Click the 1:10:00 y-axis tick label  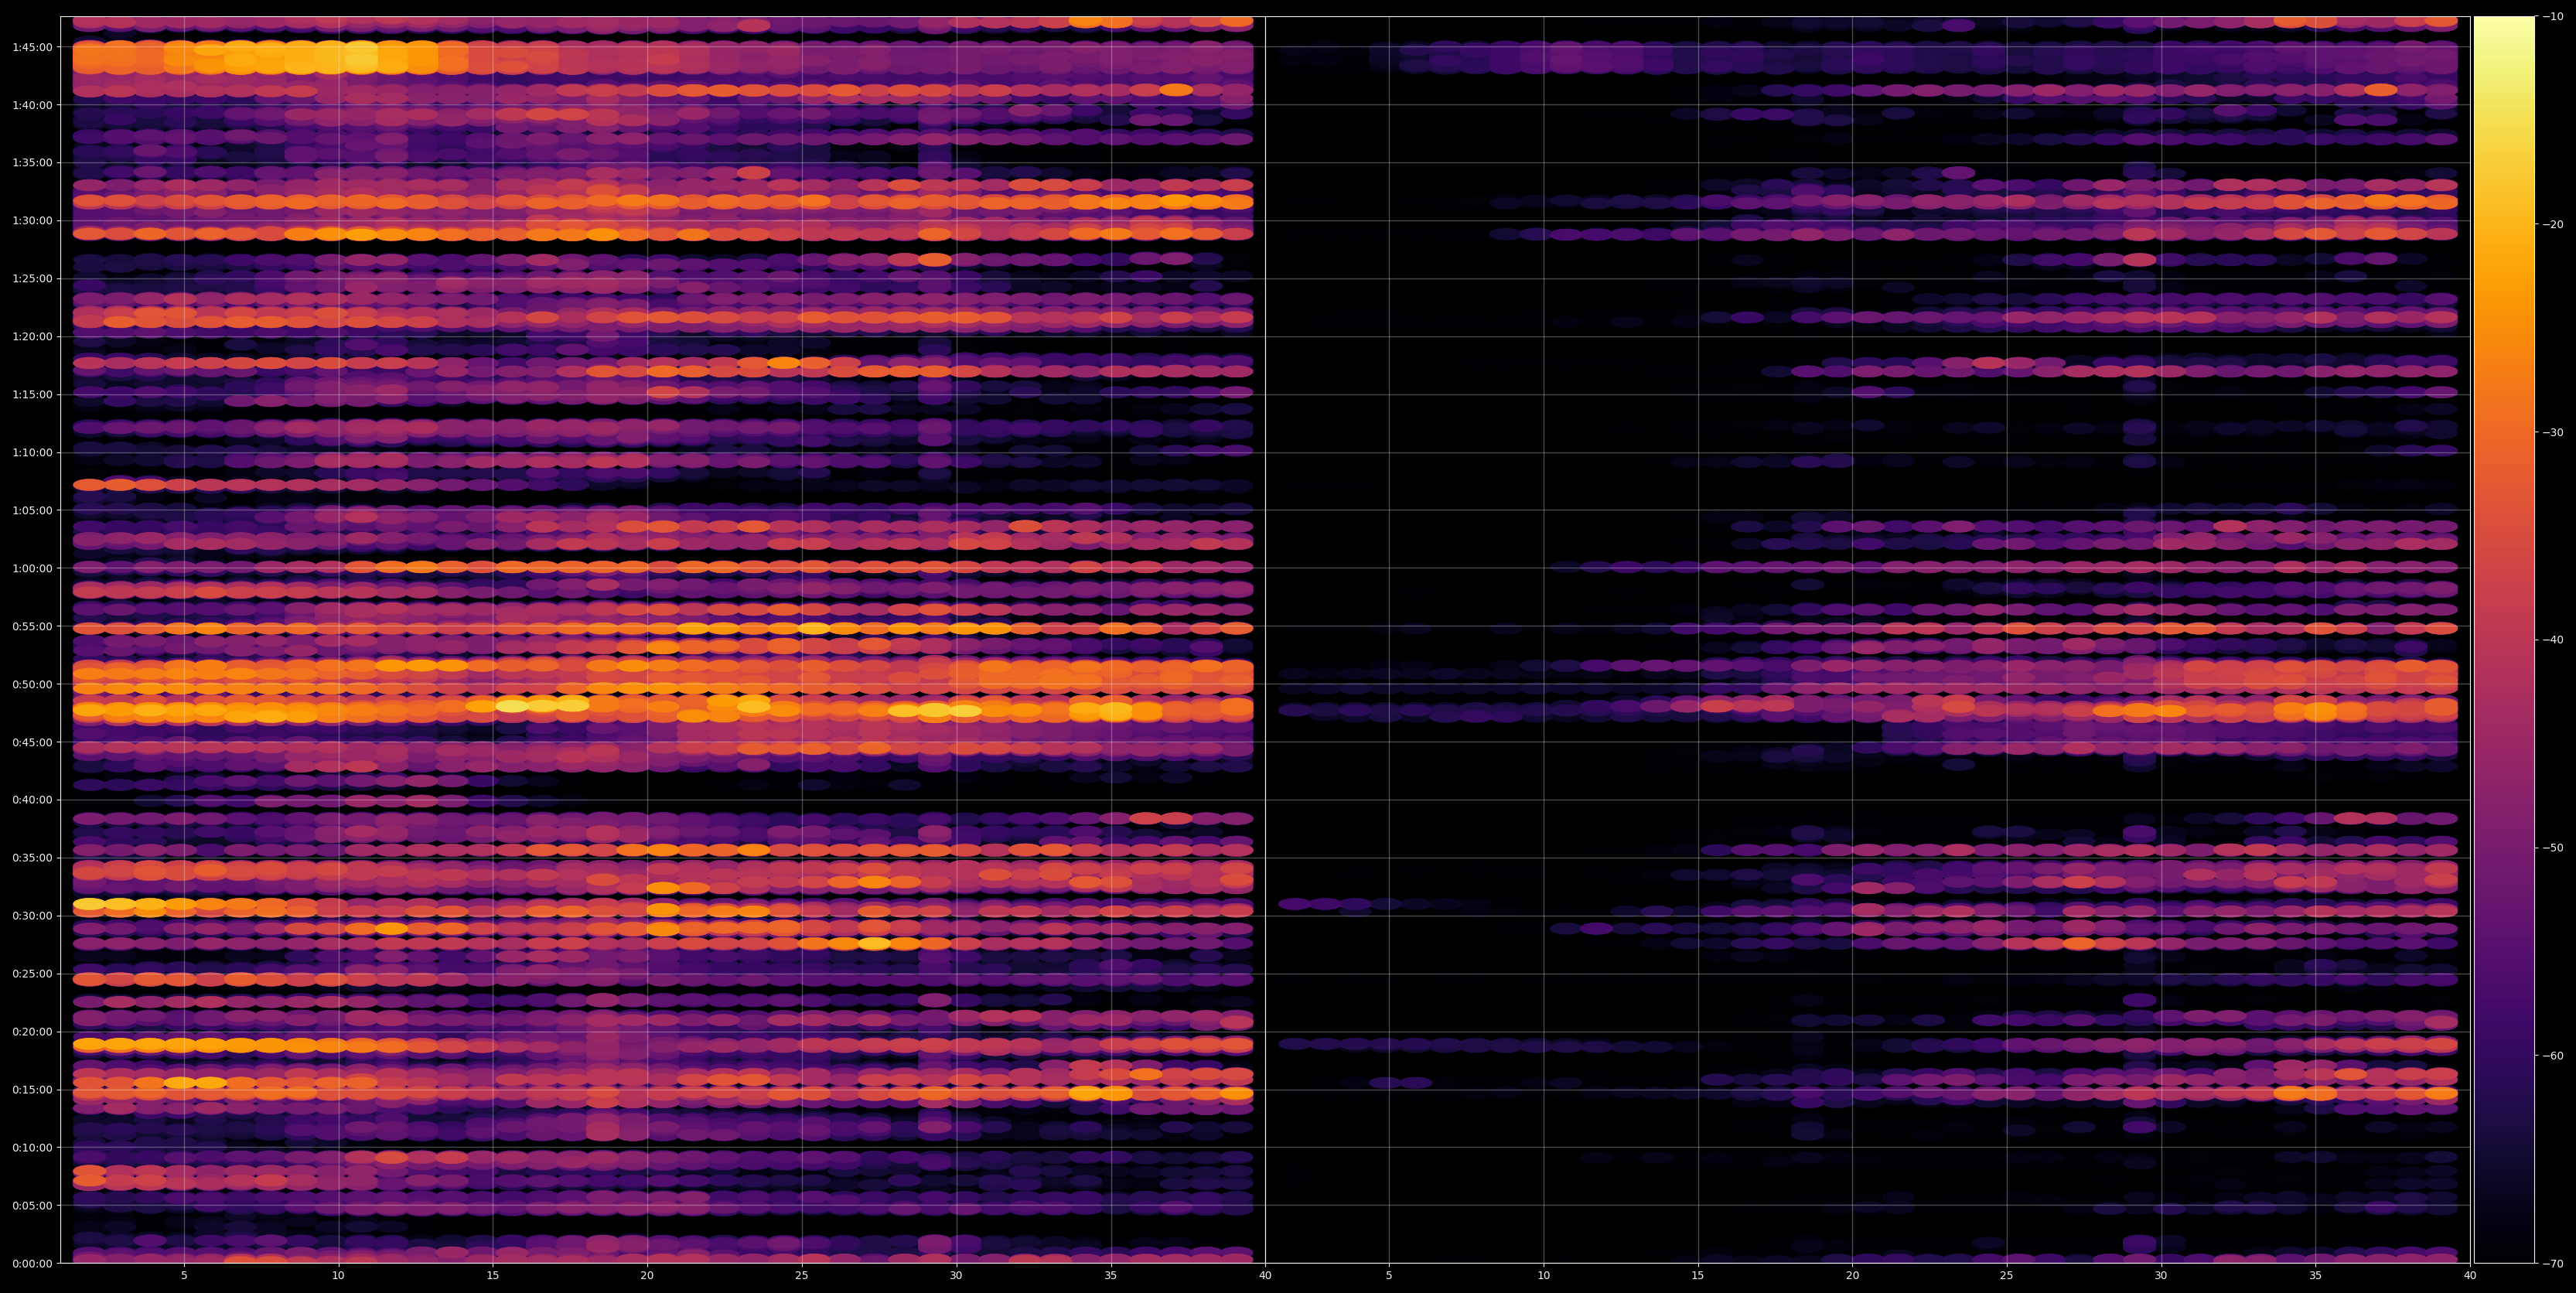(x=31, y=452)
